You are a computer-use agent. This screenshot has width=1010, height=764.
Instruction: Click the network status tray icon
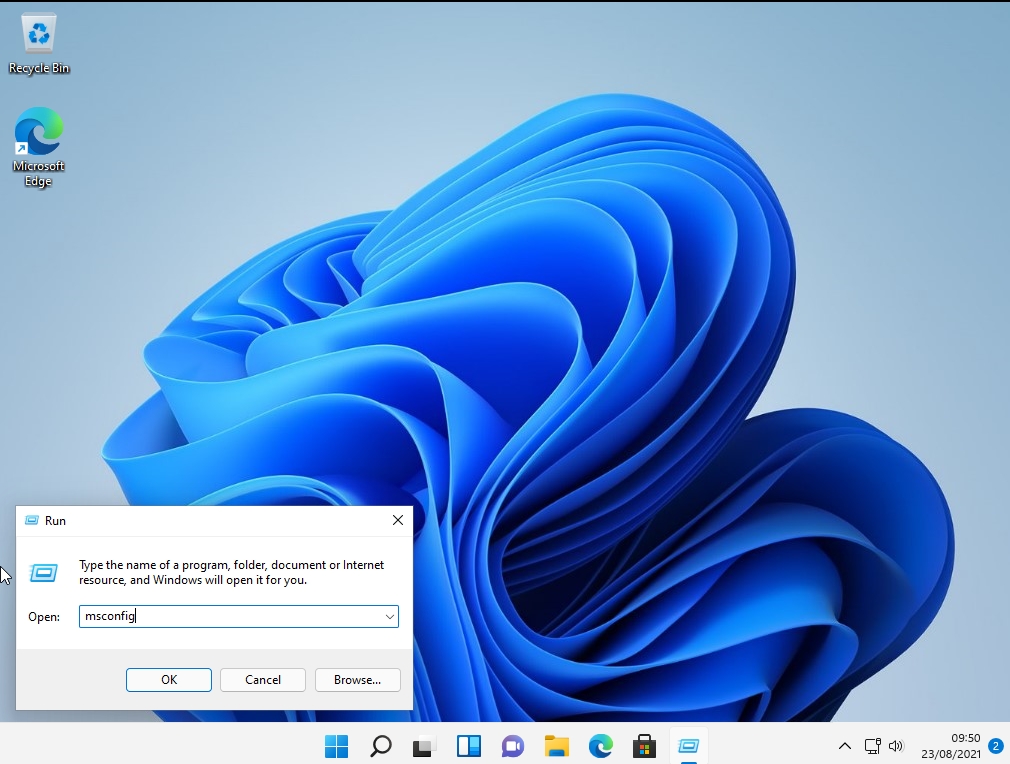[x=873, y=746]
